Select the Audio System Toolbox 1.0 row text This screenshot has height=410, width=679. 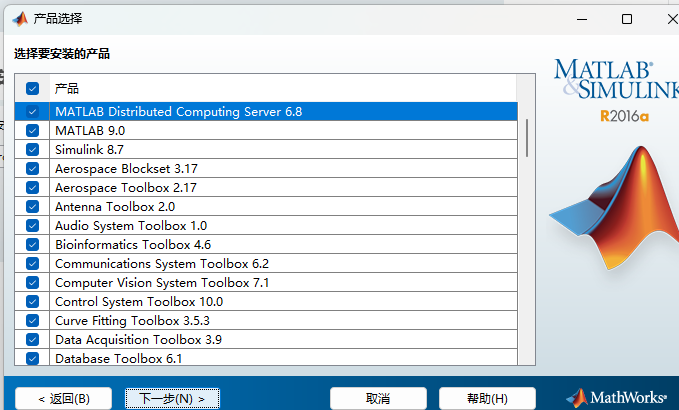[x=131, y=226]
